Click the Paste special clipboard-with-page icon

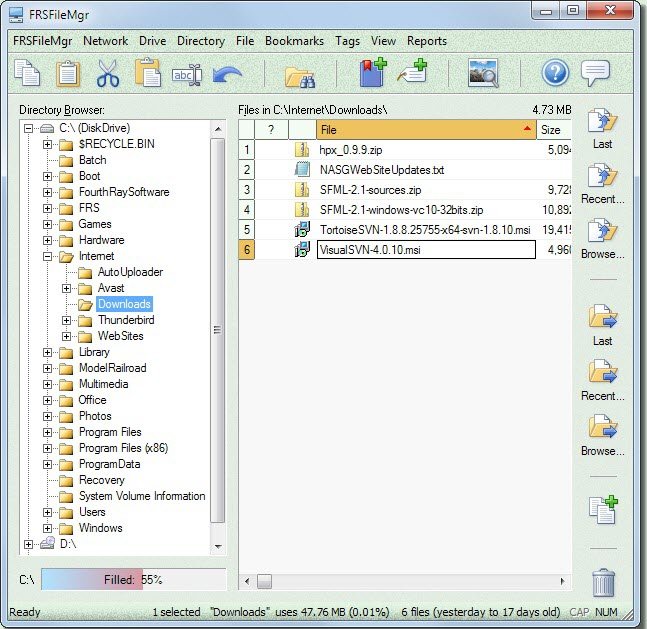pos(148,73)
